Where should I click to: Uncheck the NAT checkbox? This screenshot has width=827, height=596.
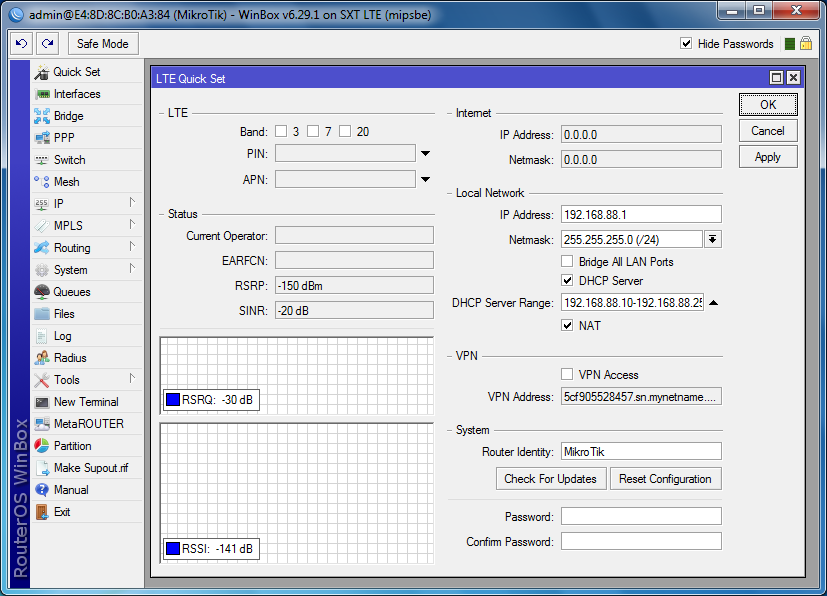tap(568, 326)
